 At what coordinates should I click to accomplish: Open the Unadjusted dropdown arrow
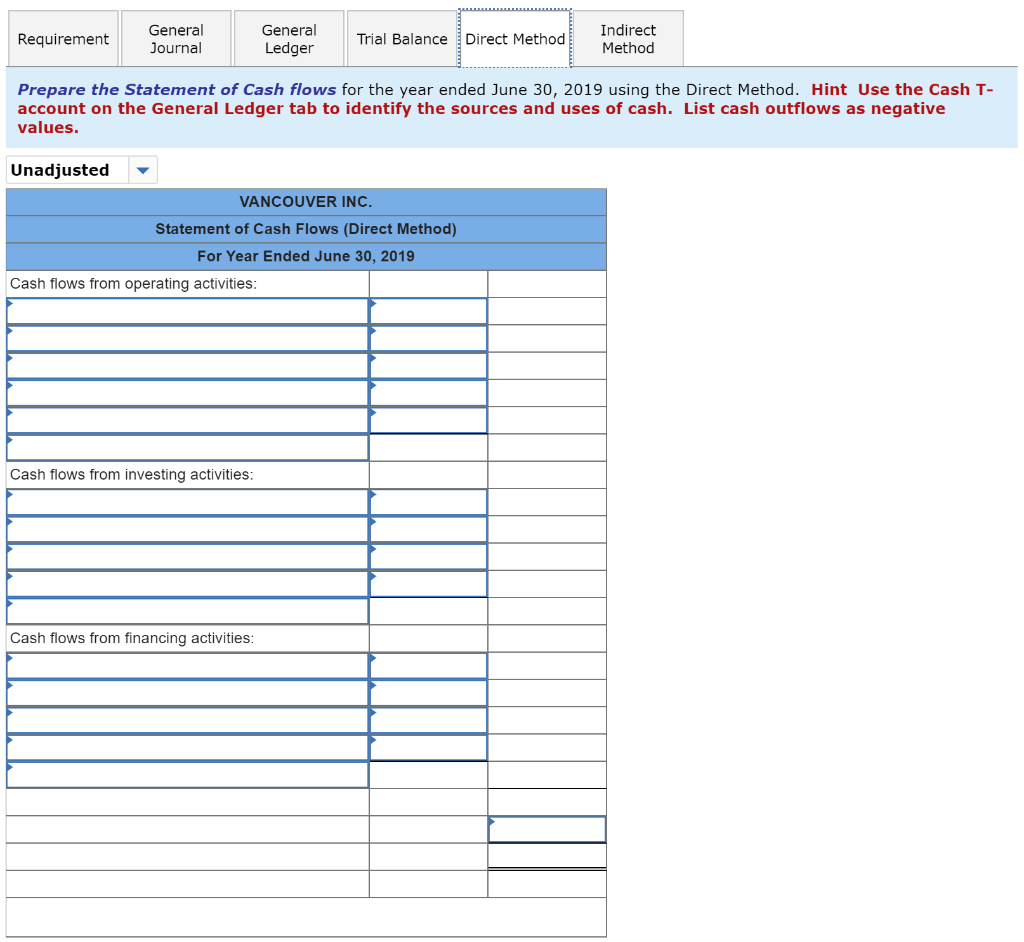click(143, 169)
